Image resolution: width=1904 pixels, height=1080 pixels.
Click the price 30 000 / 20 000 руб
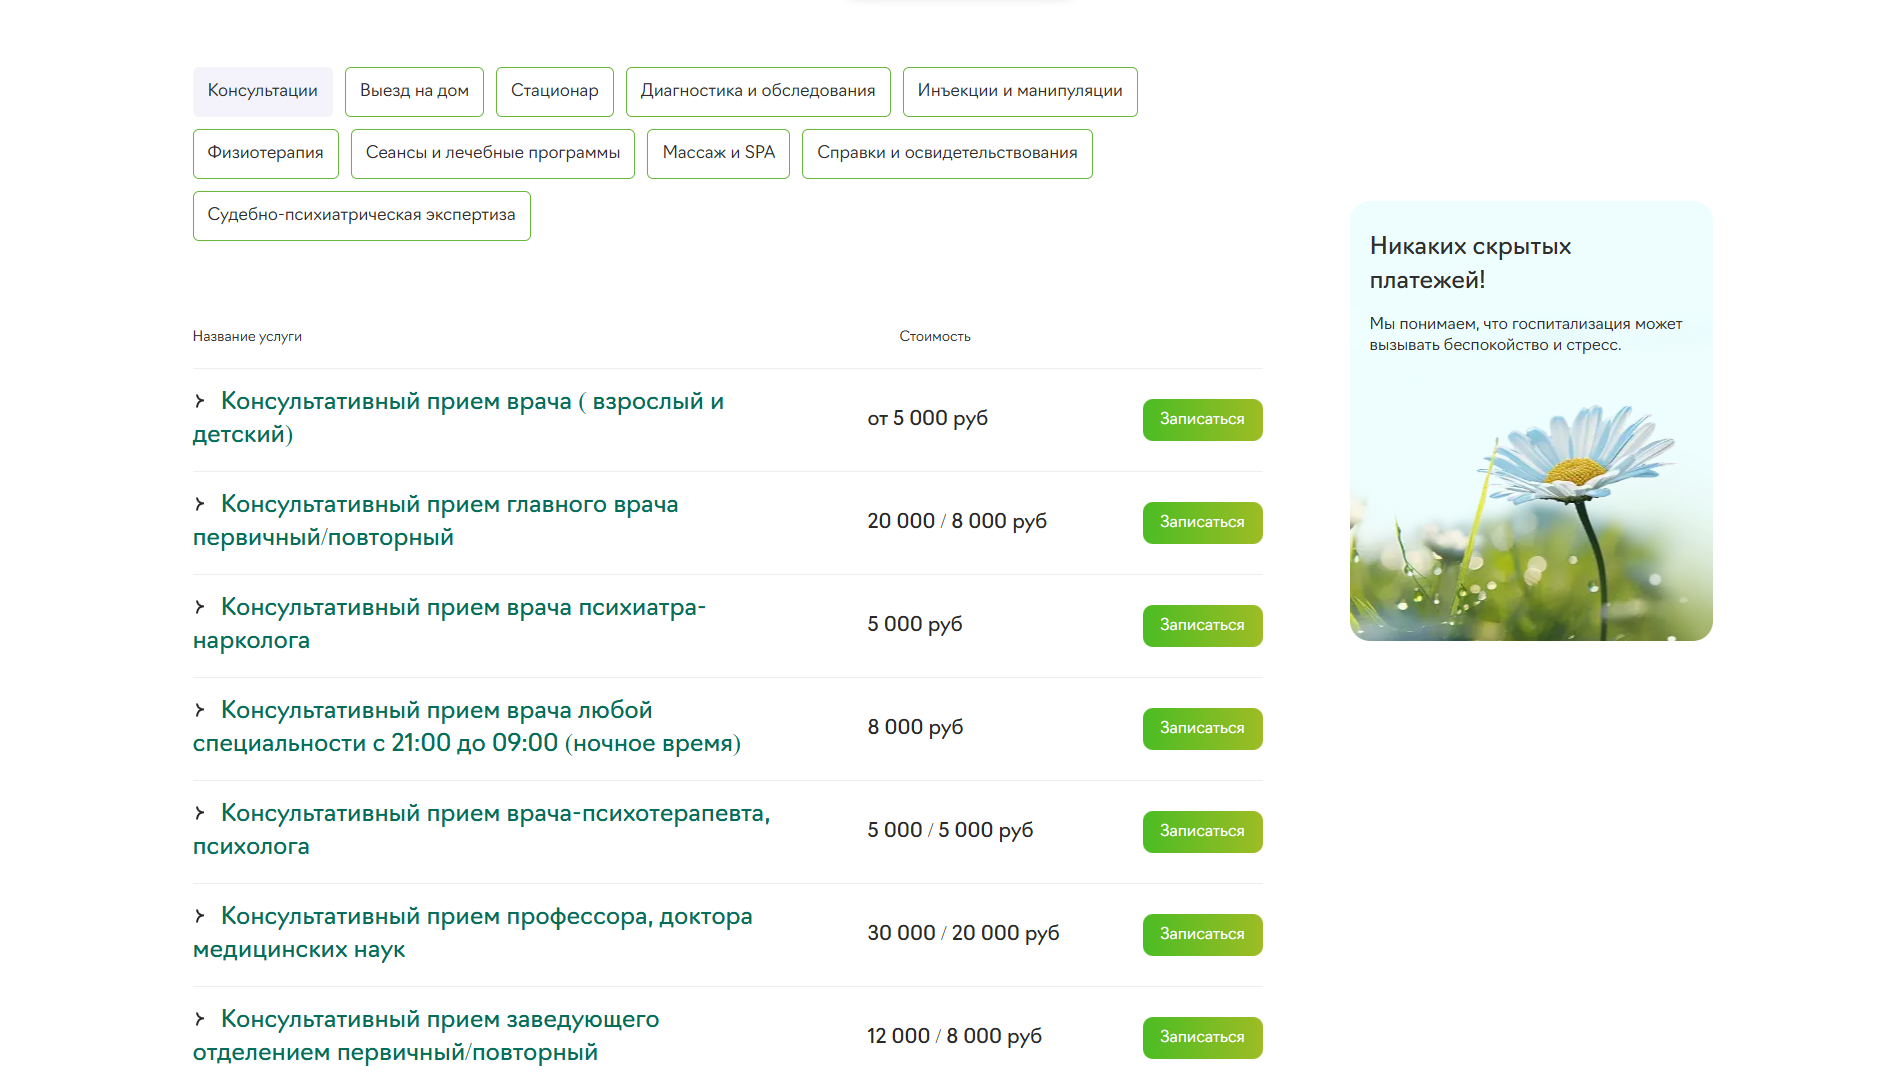click(963, 934)
